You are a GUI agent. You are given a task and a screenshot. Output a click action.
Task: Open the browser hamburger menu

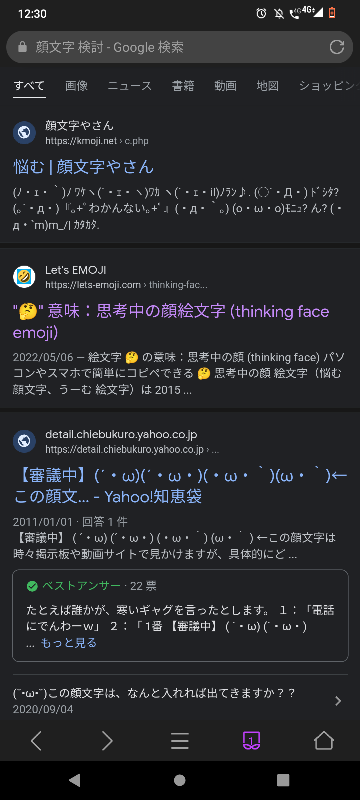[179, 740]
